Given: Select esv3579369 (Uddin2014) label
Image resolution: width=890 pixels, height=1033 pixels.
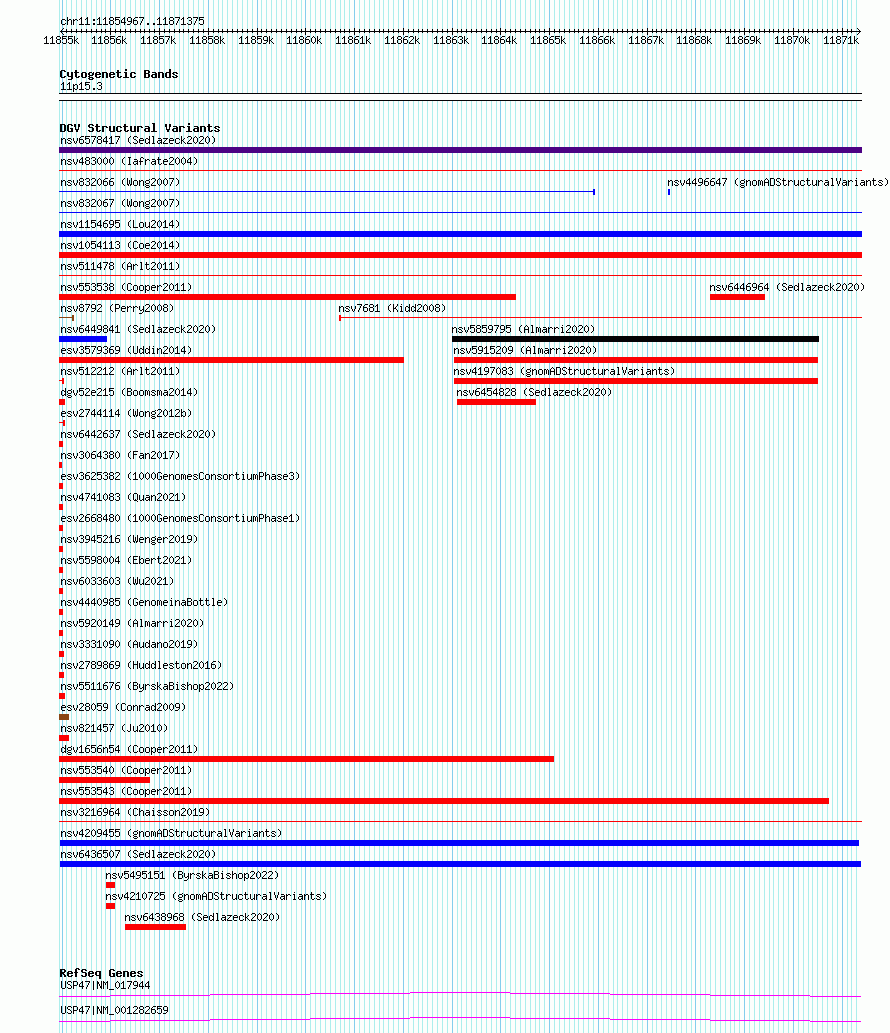Looking at the screenshot, I should click(126, 350).
